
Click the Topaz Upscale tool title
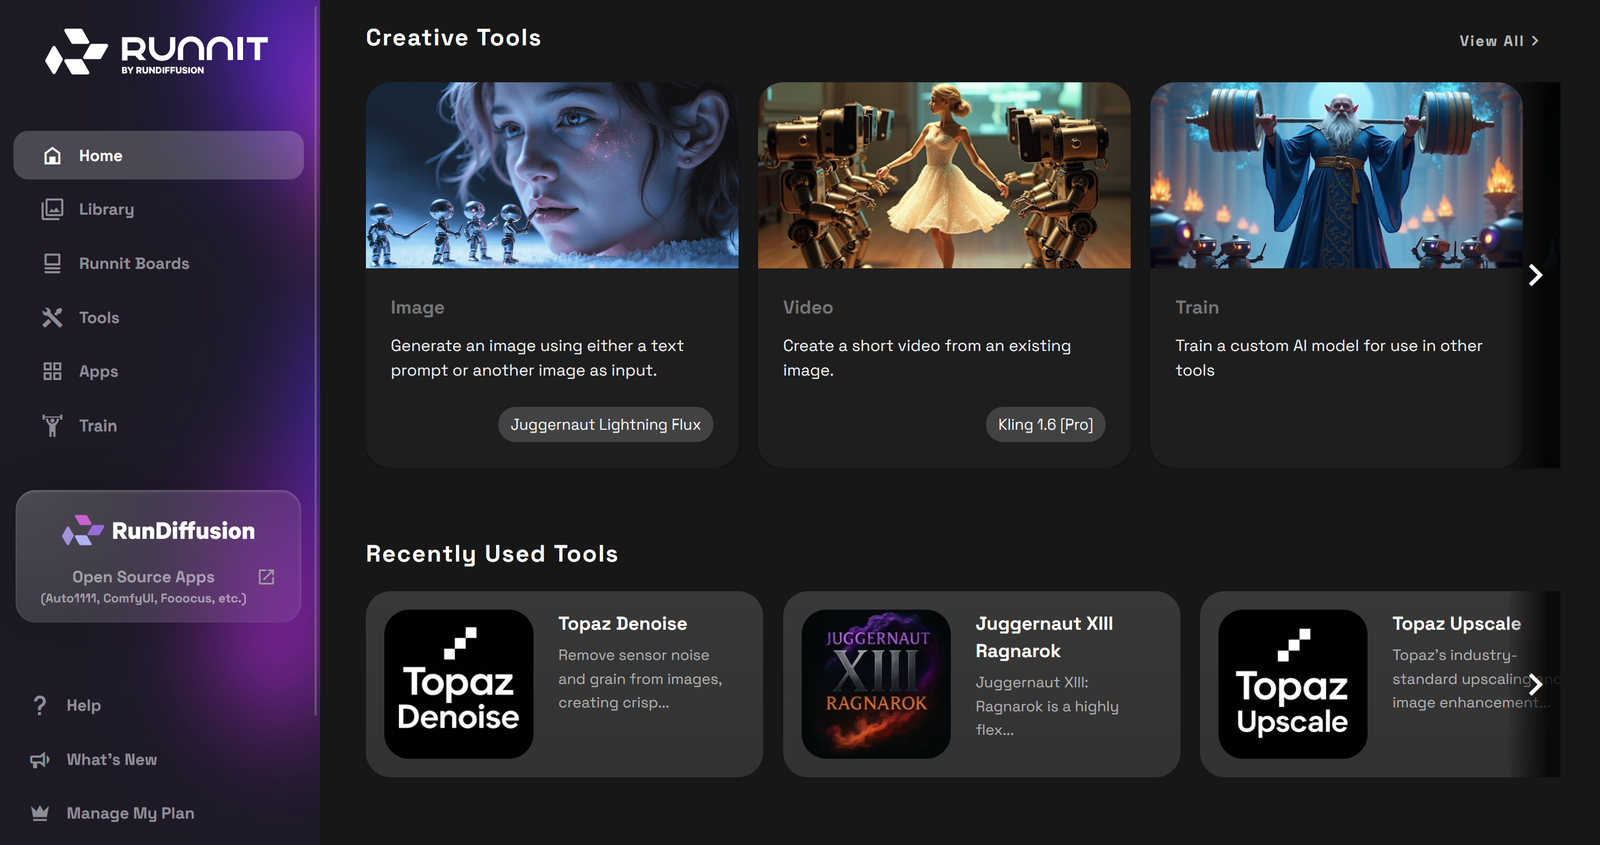[1457, 624]
